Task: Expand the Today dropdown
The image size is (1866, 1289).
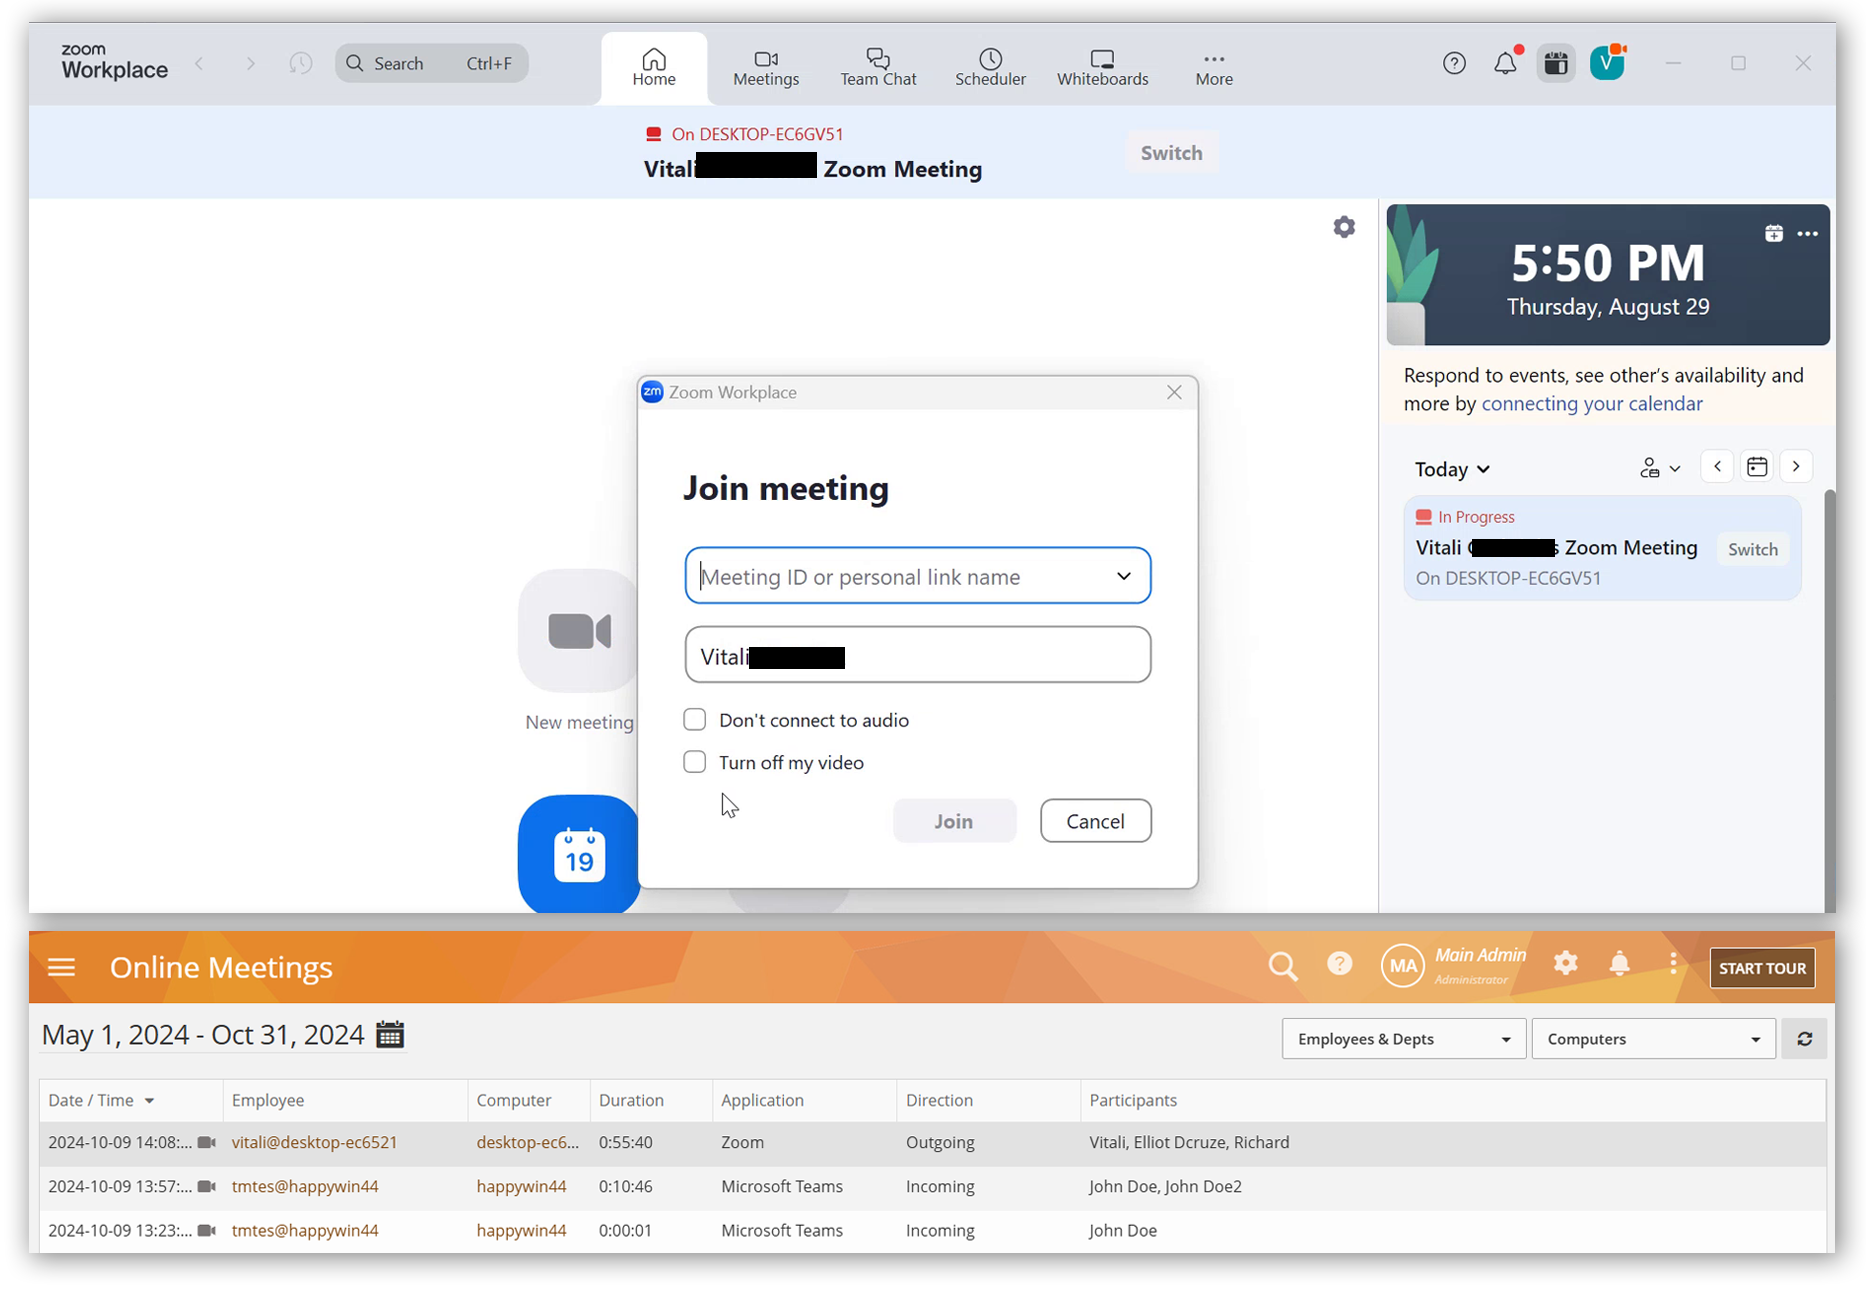Action: pyautogui.click(x=1452, y=469)
